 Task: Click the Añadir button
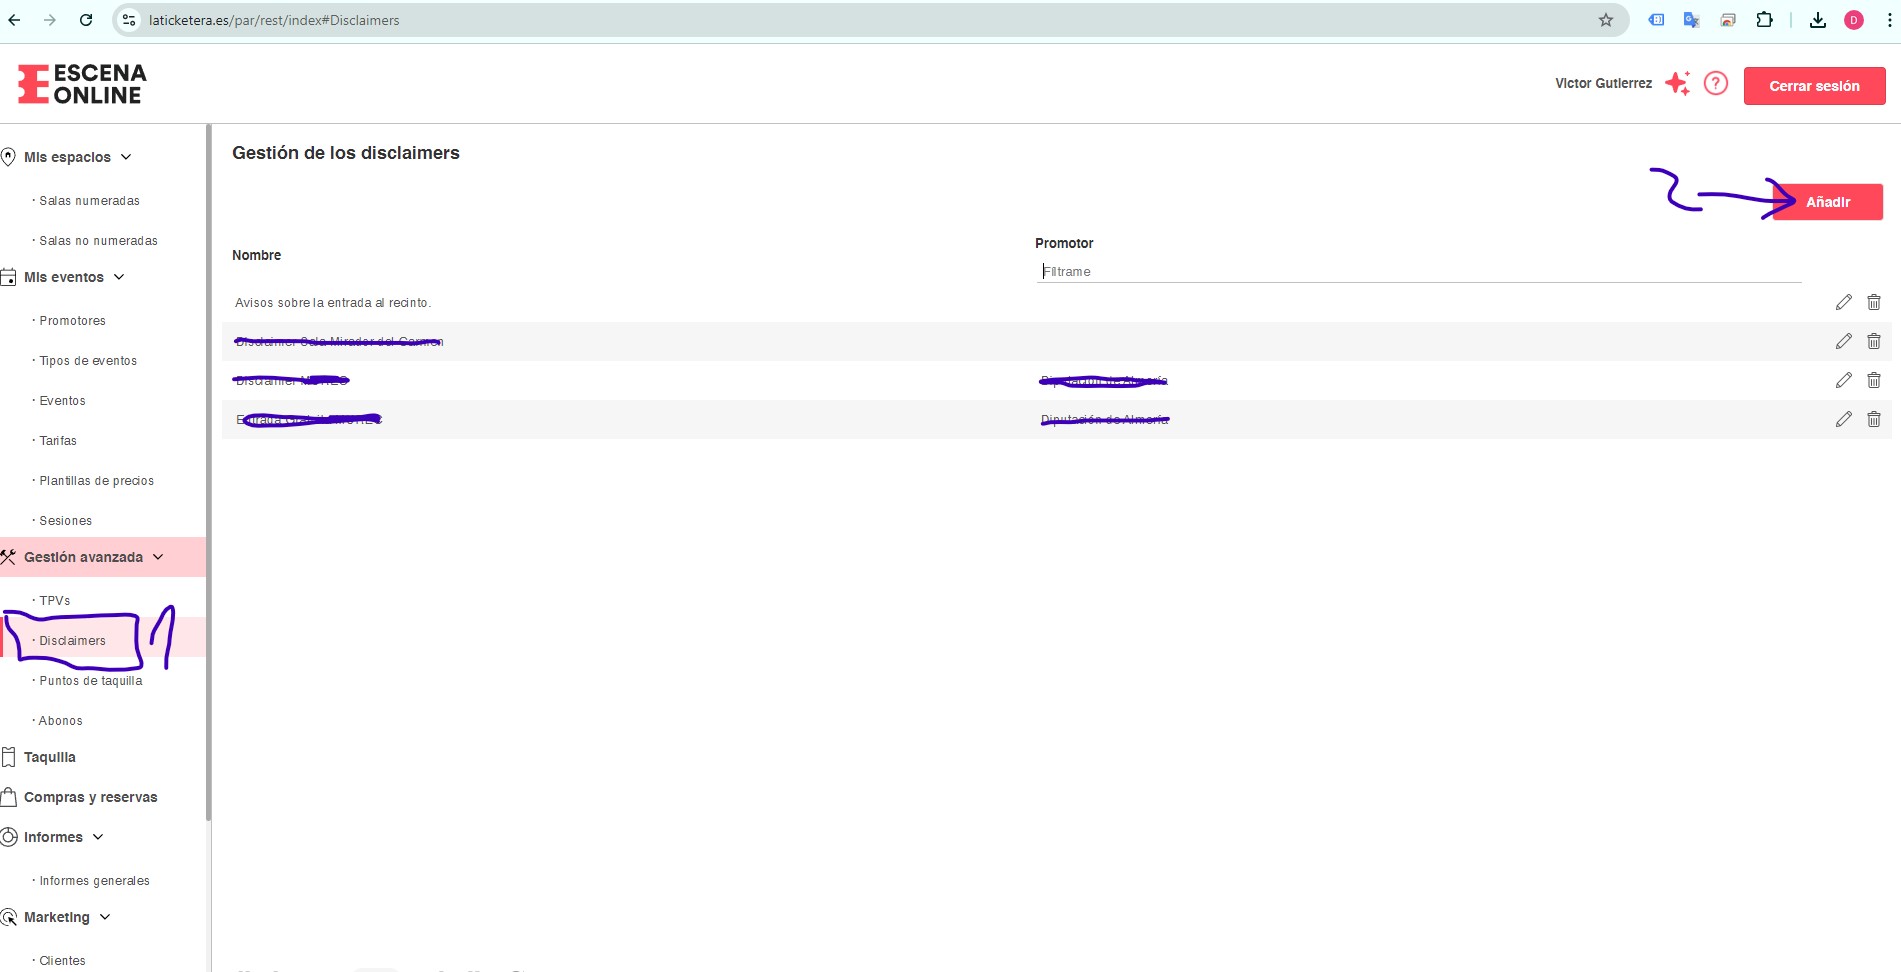click(x=1828, y=202)
